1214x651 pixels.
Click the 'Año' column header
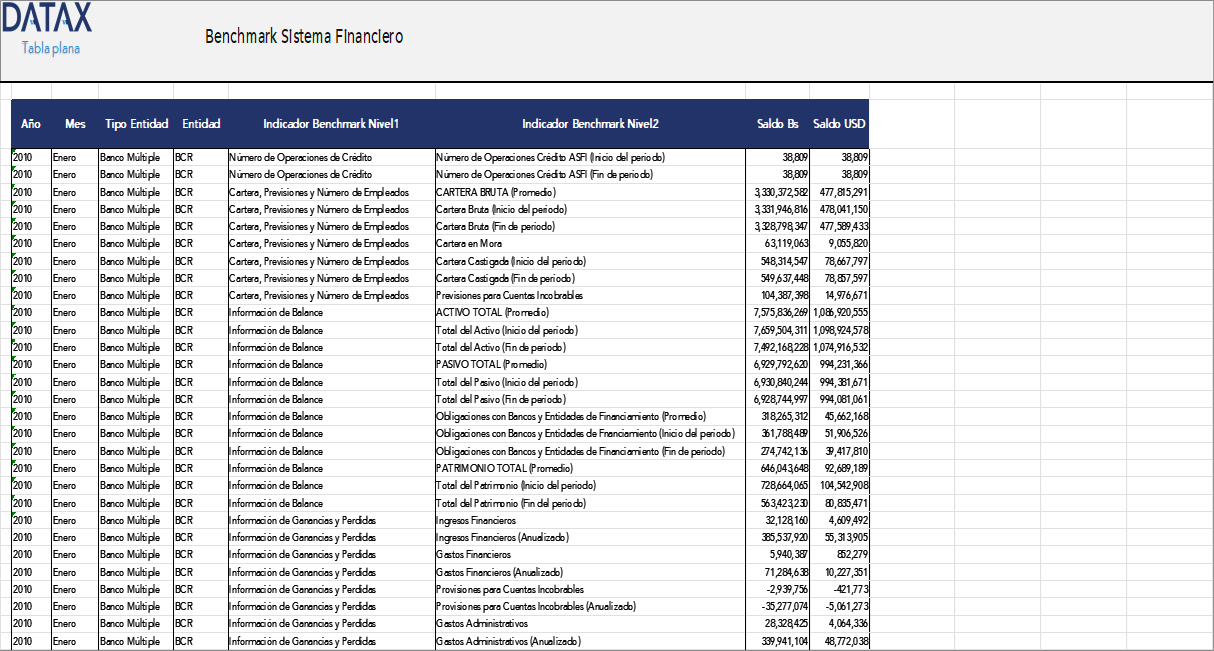(31, 124)
